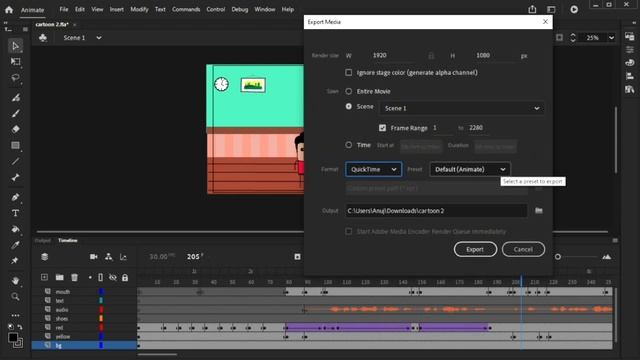Click the mouth layer blue color swatch
Screen dimensions: 640x360
point(101,291)
